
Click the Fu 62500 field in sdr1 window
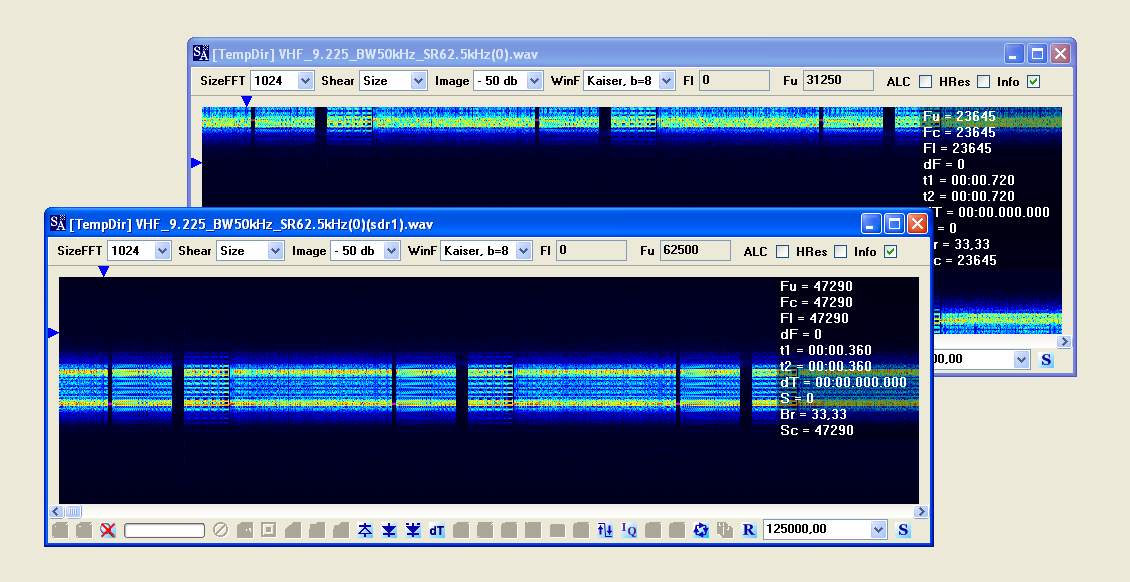click(x=695, y=251)
